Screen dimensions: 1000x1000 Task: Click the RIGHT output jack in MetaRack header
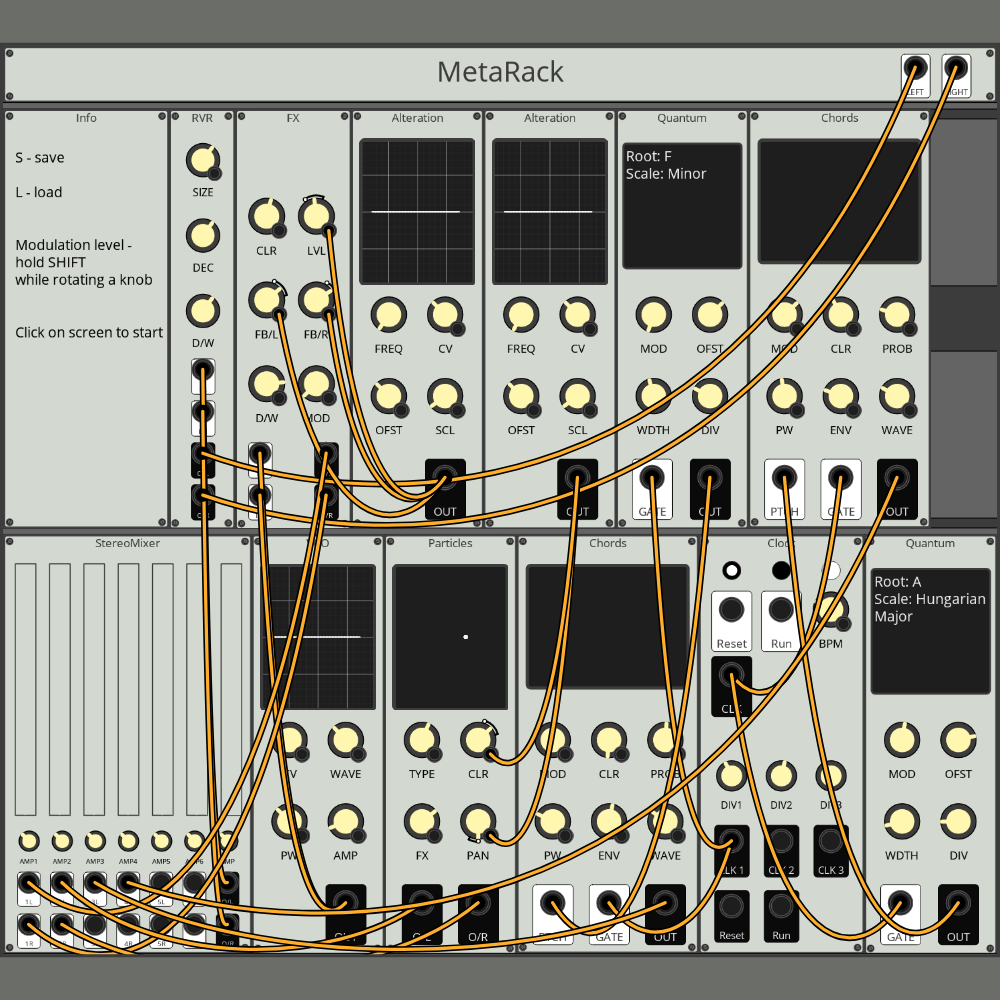click(x=956, y=69)
